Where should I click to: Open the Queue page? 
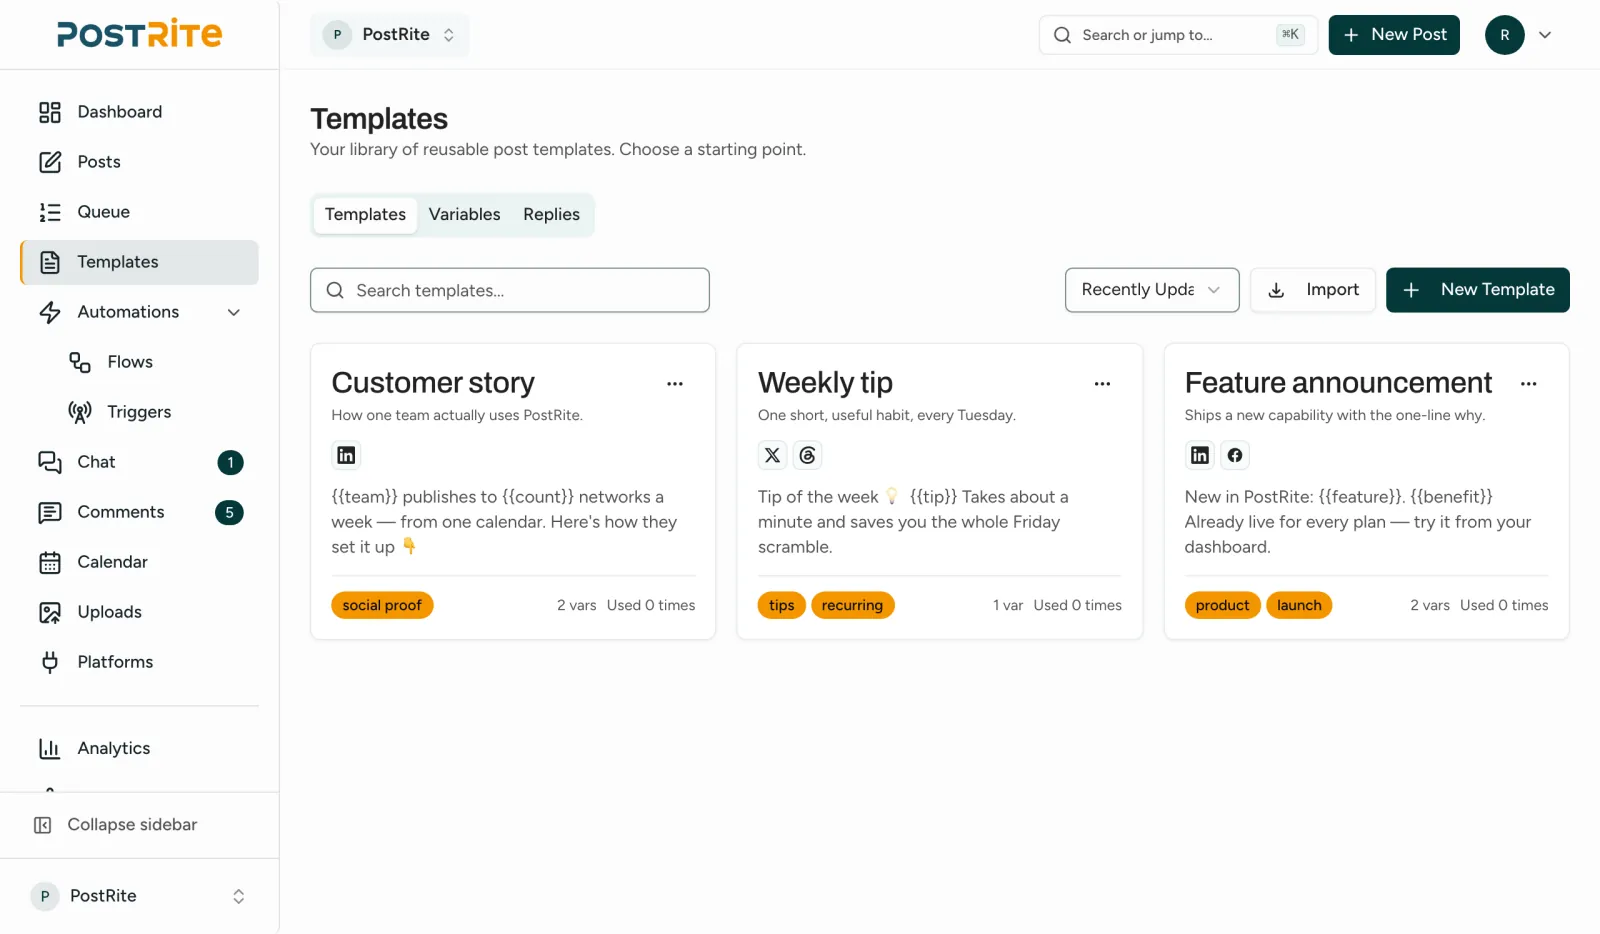[139, 212]
